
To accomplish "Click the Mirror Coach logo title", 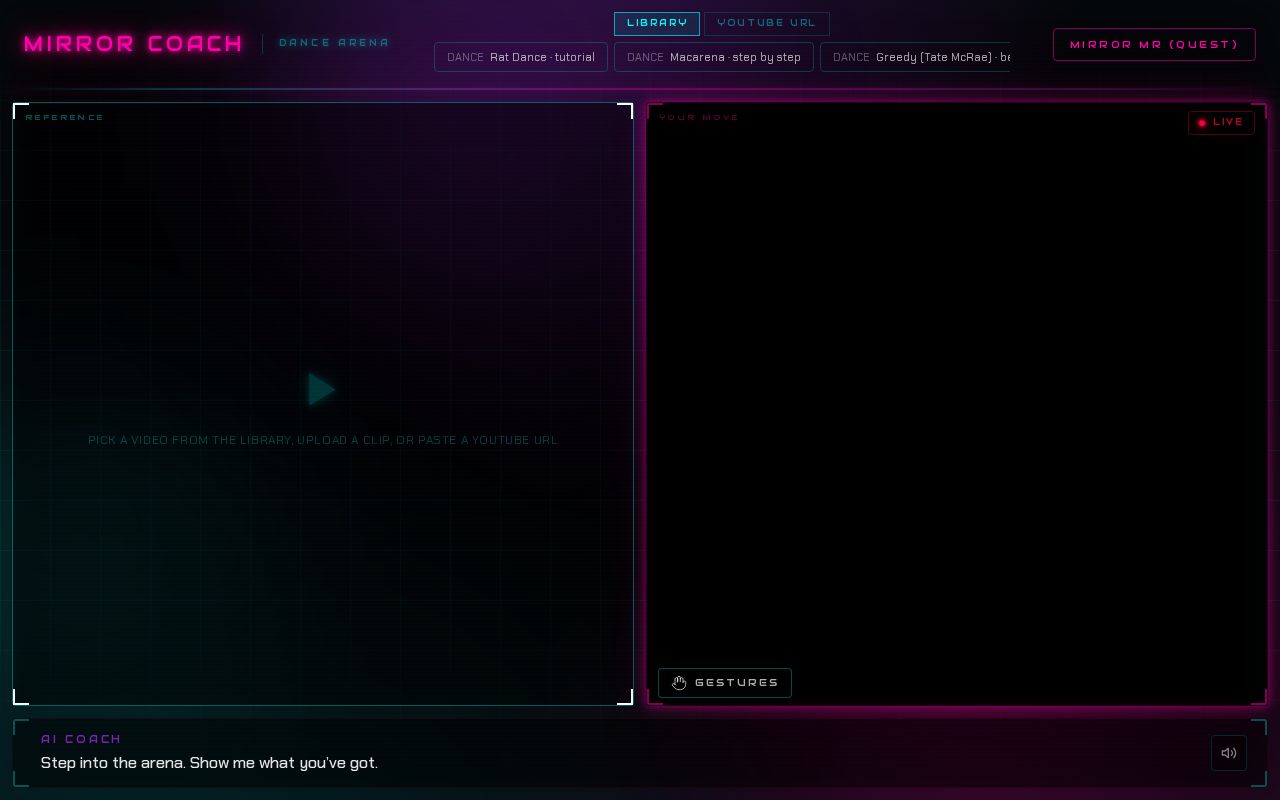I will click(133, 44).
